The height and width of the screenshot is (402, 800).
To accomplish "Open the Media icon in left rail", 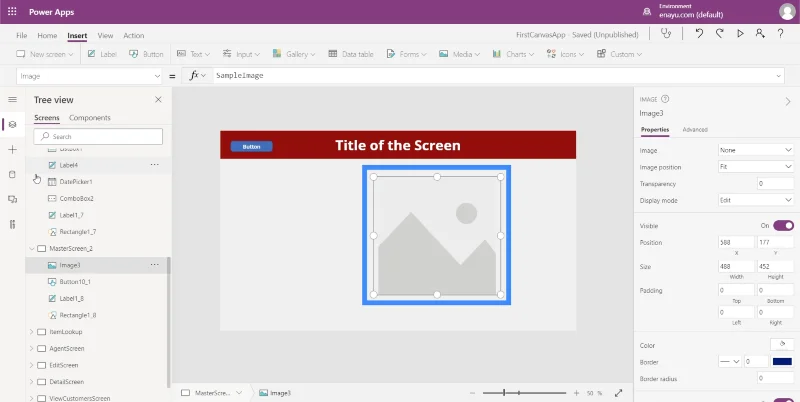I will click(x=13, y=199).
